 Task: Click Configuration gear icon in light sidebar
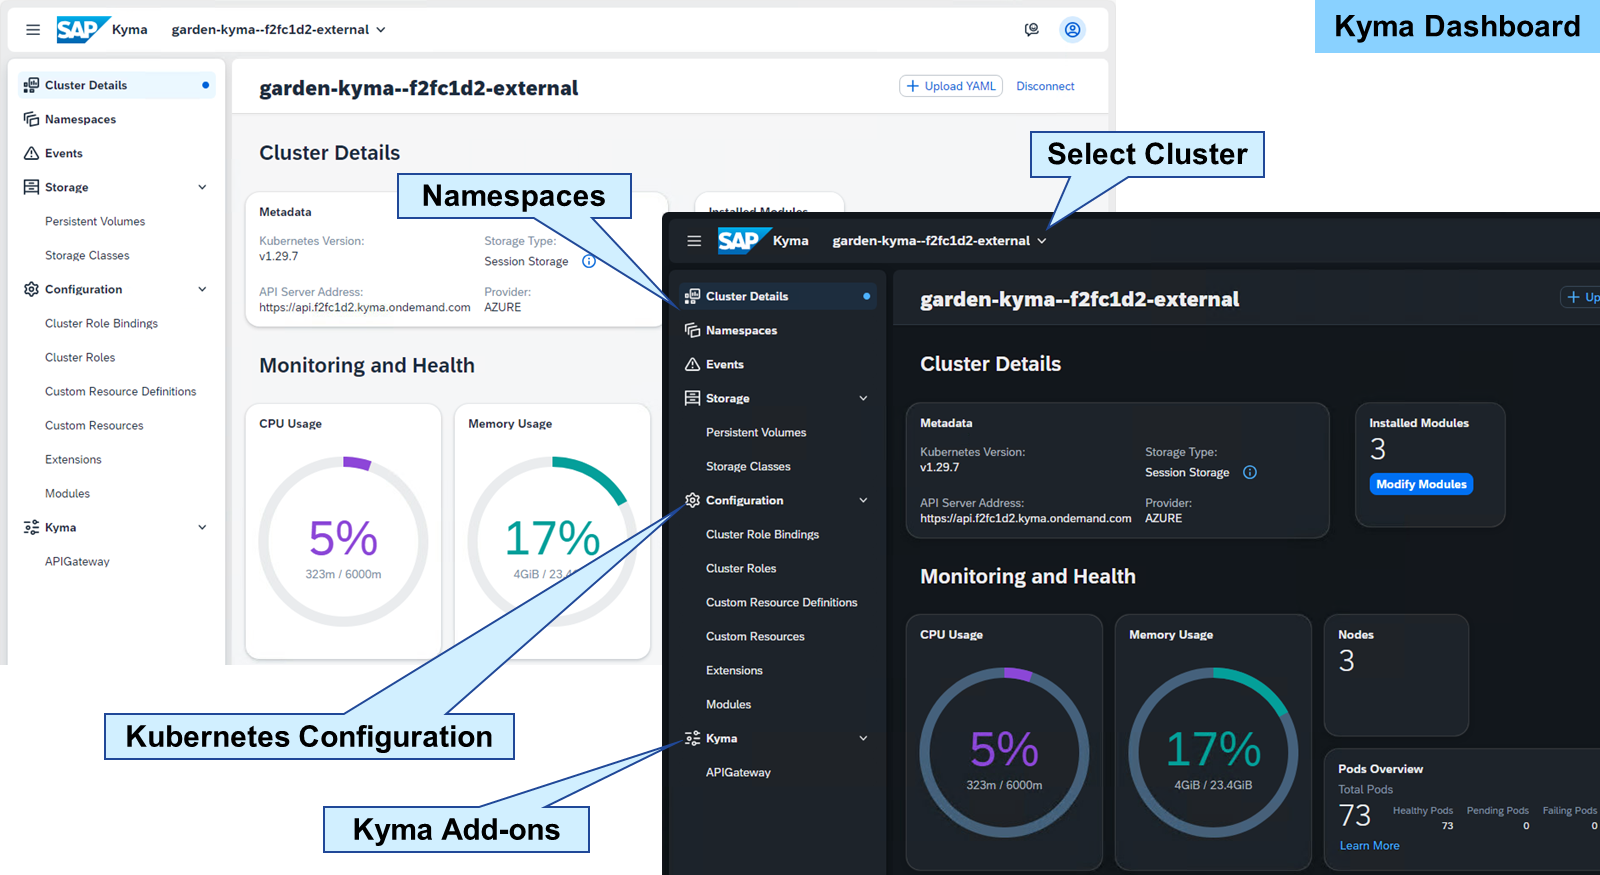tap(31, 289)
